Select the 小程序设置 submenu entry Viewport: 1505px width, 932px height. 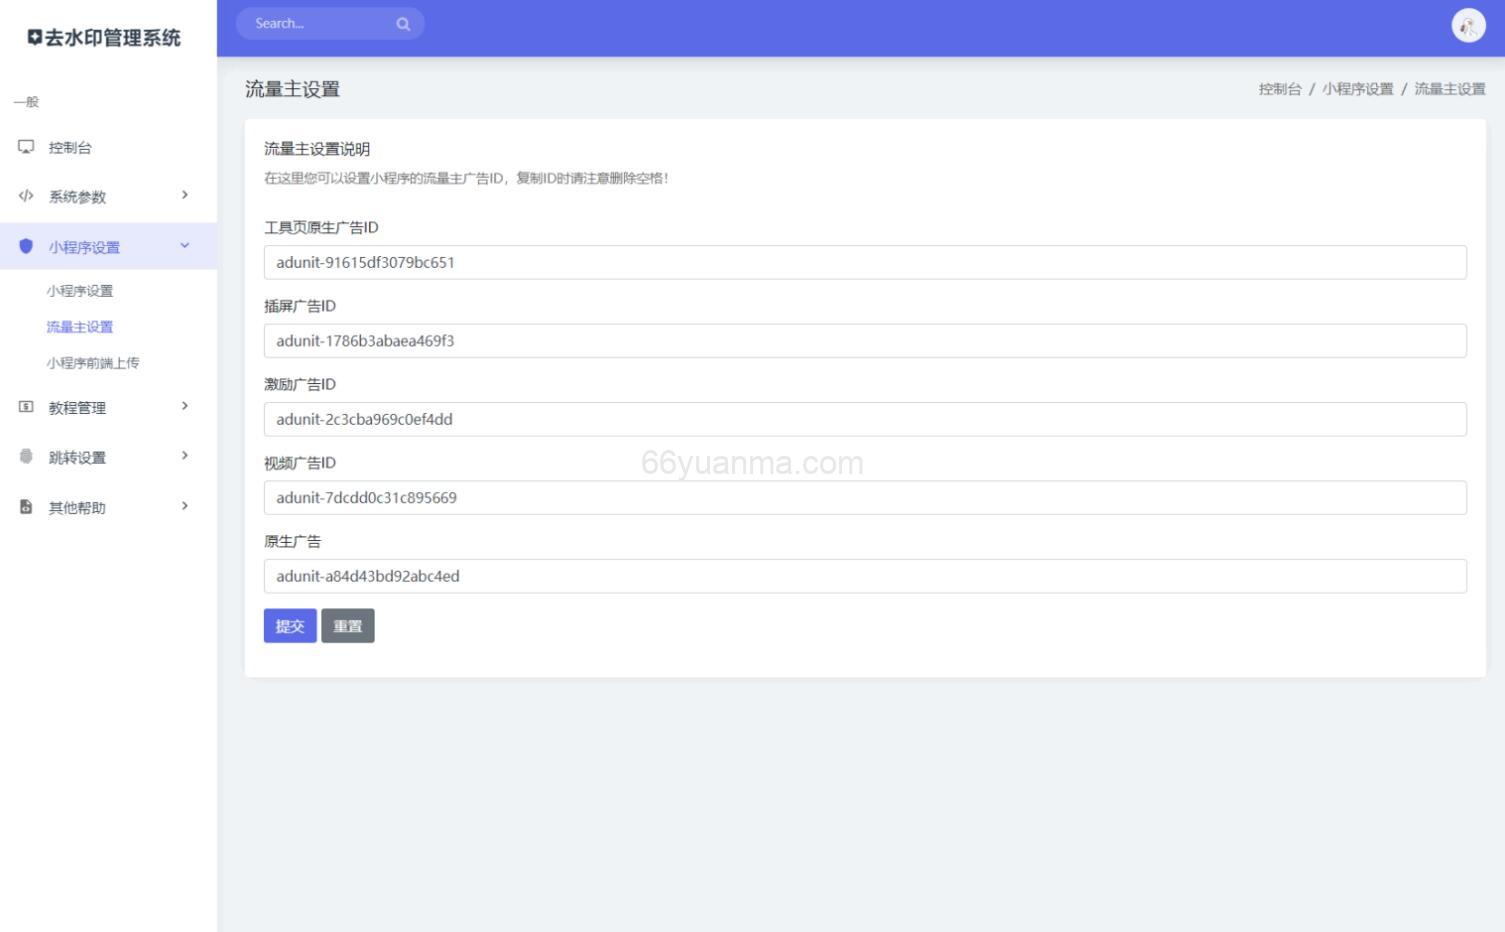pyautogui.click(x=79, y=290)
